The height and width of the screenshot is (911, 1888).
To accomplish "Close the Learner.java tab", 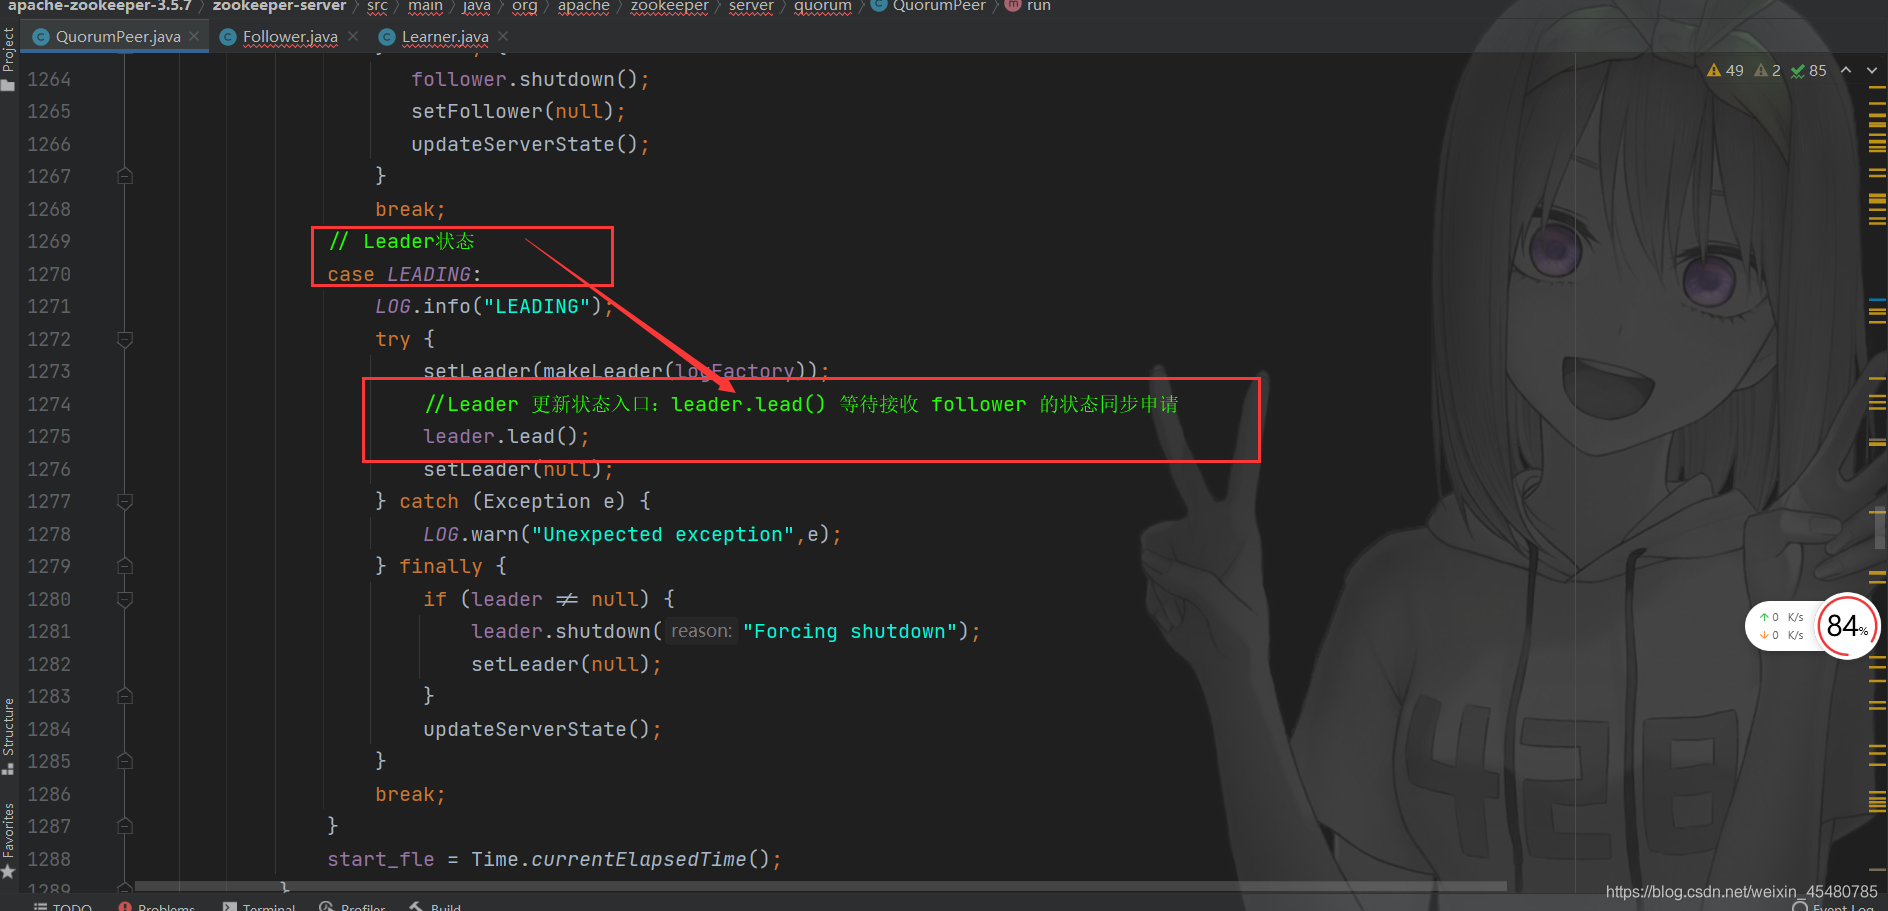I will point(503,36).
